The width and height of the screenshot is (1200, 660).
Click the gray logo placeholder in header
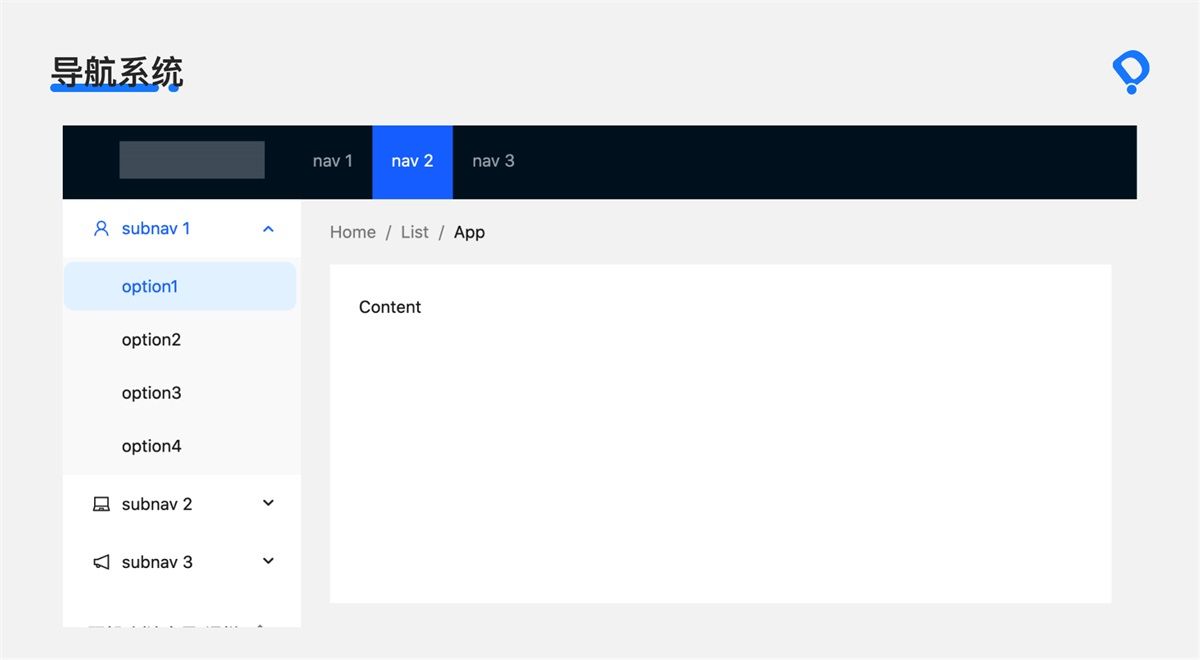point(192,160)
